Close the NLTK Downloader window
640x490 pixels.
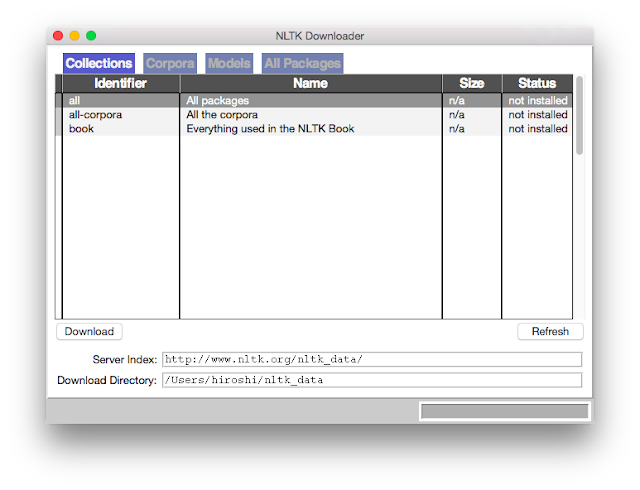coord(58,36)
